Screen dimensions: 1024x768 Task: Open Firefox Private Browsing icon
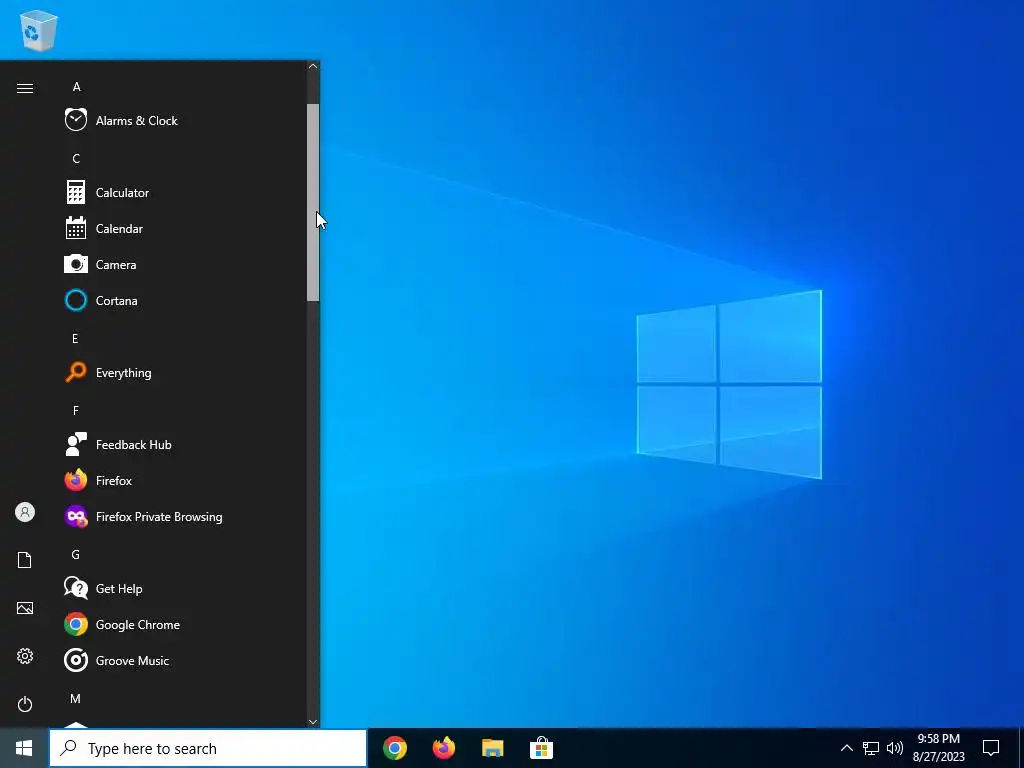point(76,517)
